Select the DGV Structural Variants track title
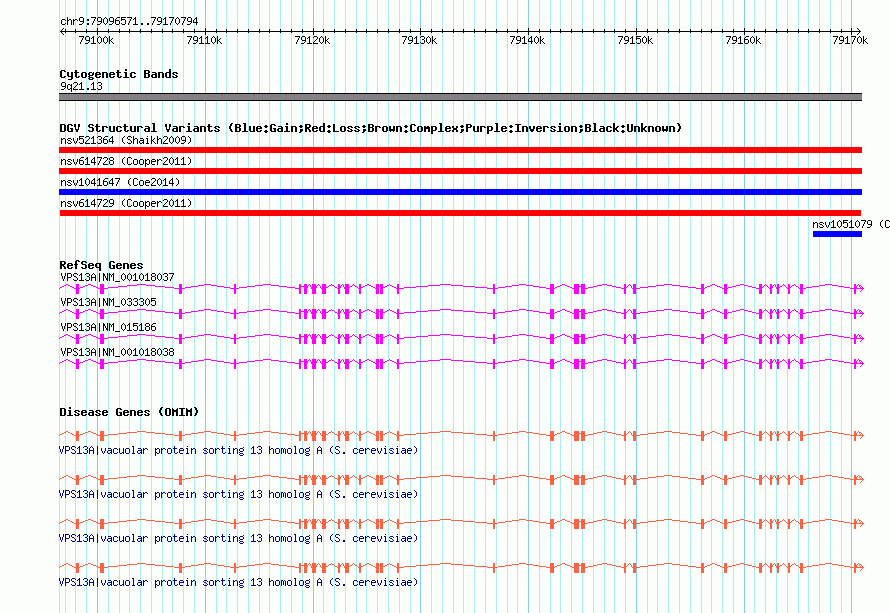 click(370, 128)
